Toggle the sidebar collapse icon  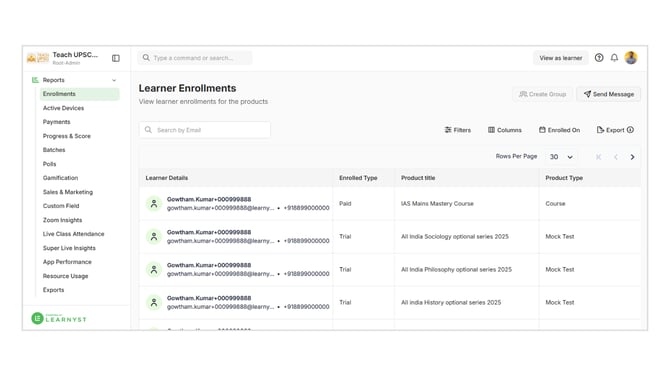pos(116,58)
